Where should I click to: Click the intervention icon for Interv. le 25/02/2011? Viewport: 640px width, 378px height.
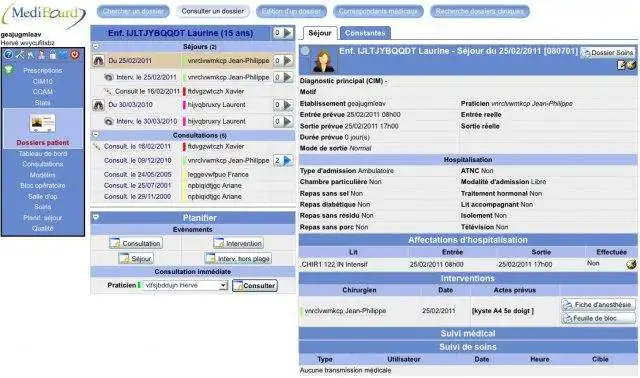109,77
